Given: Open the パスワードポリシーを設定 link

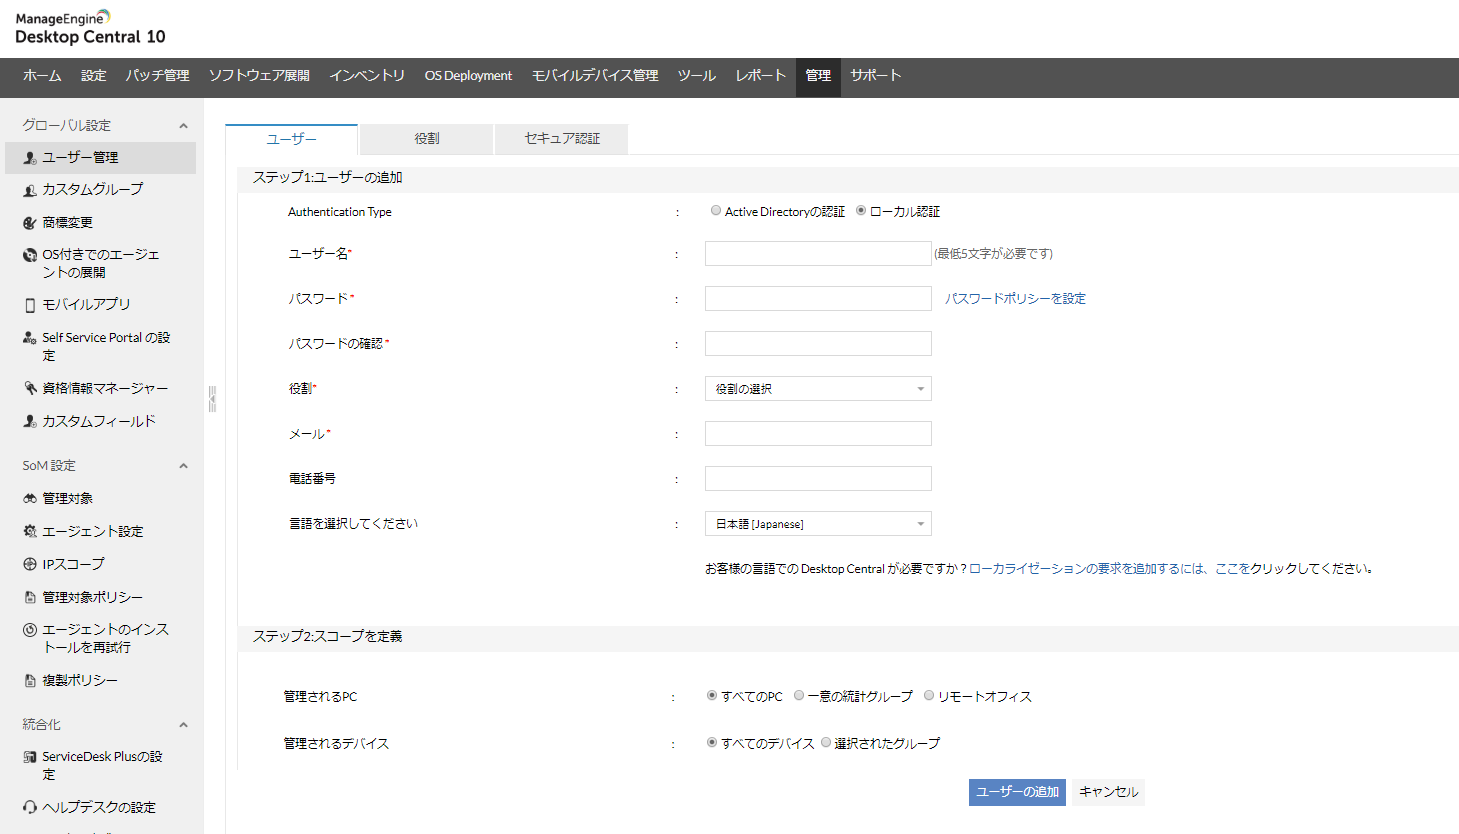Looking at the screenshot, I should (x=1015, y=299).
